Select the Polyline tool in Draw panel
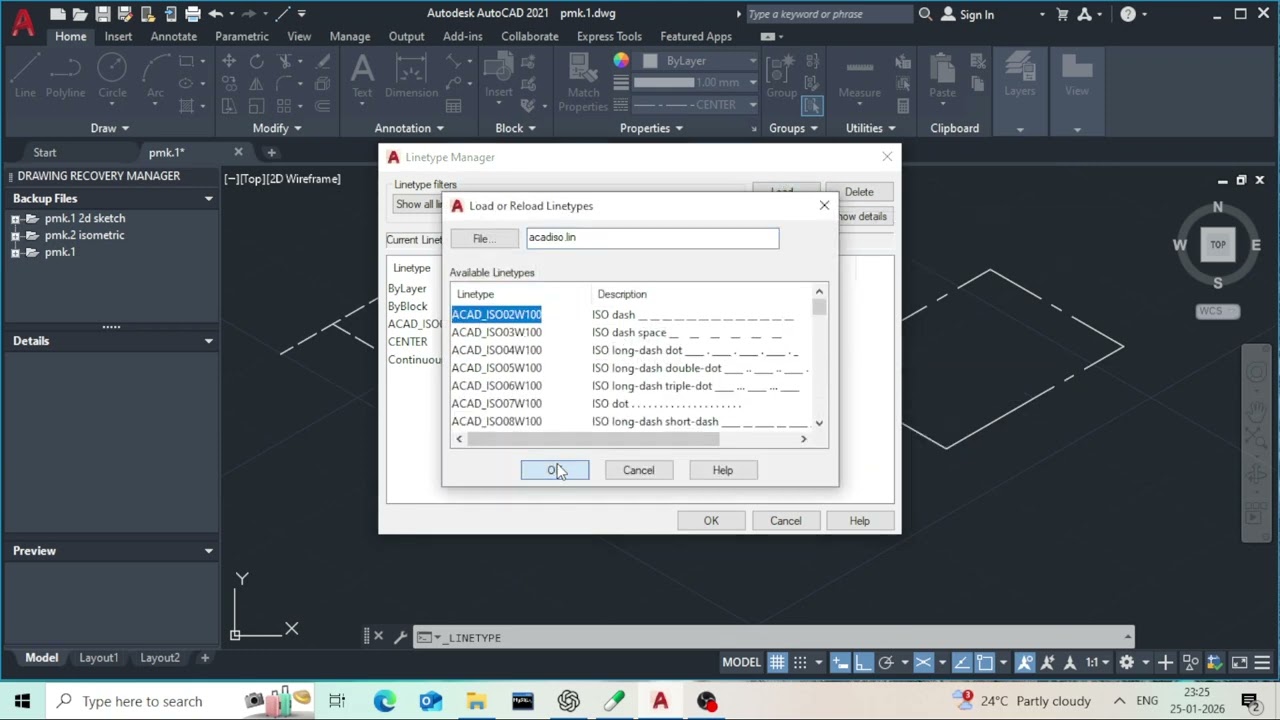Image resolution: width=1280 pixels, height=720 pixels. point(65,76)
